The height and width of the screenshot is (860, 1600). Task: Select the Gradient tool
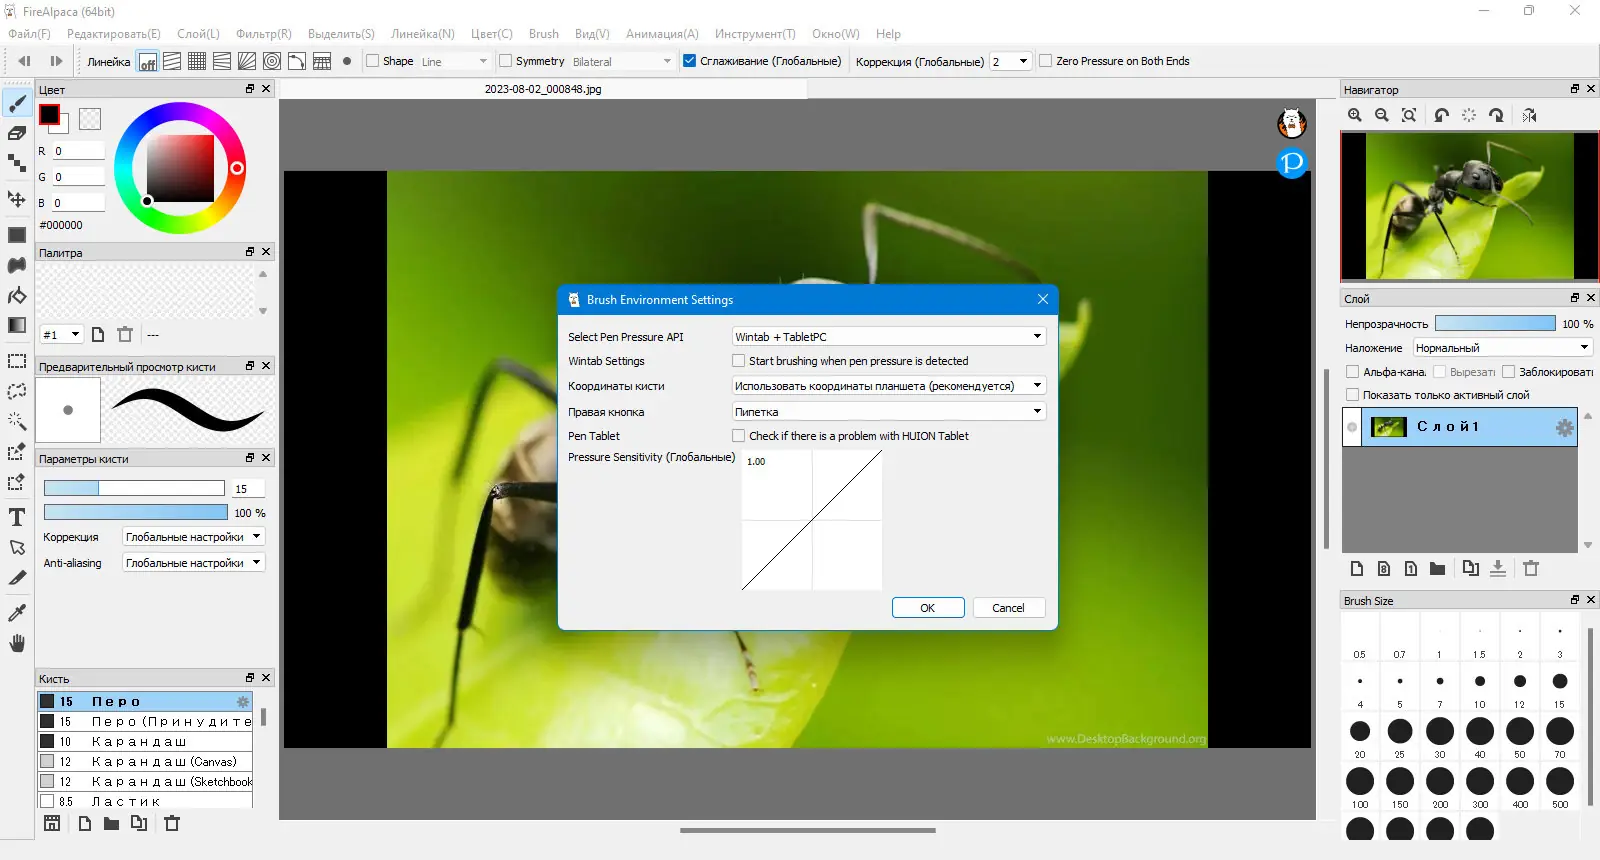point(17,325)
